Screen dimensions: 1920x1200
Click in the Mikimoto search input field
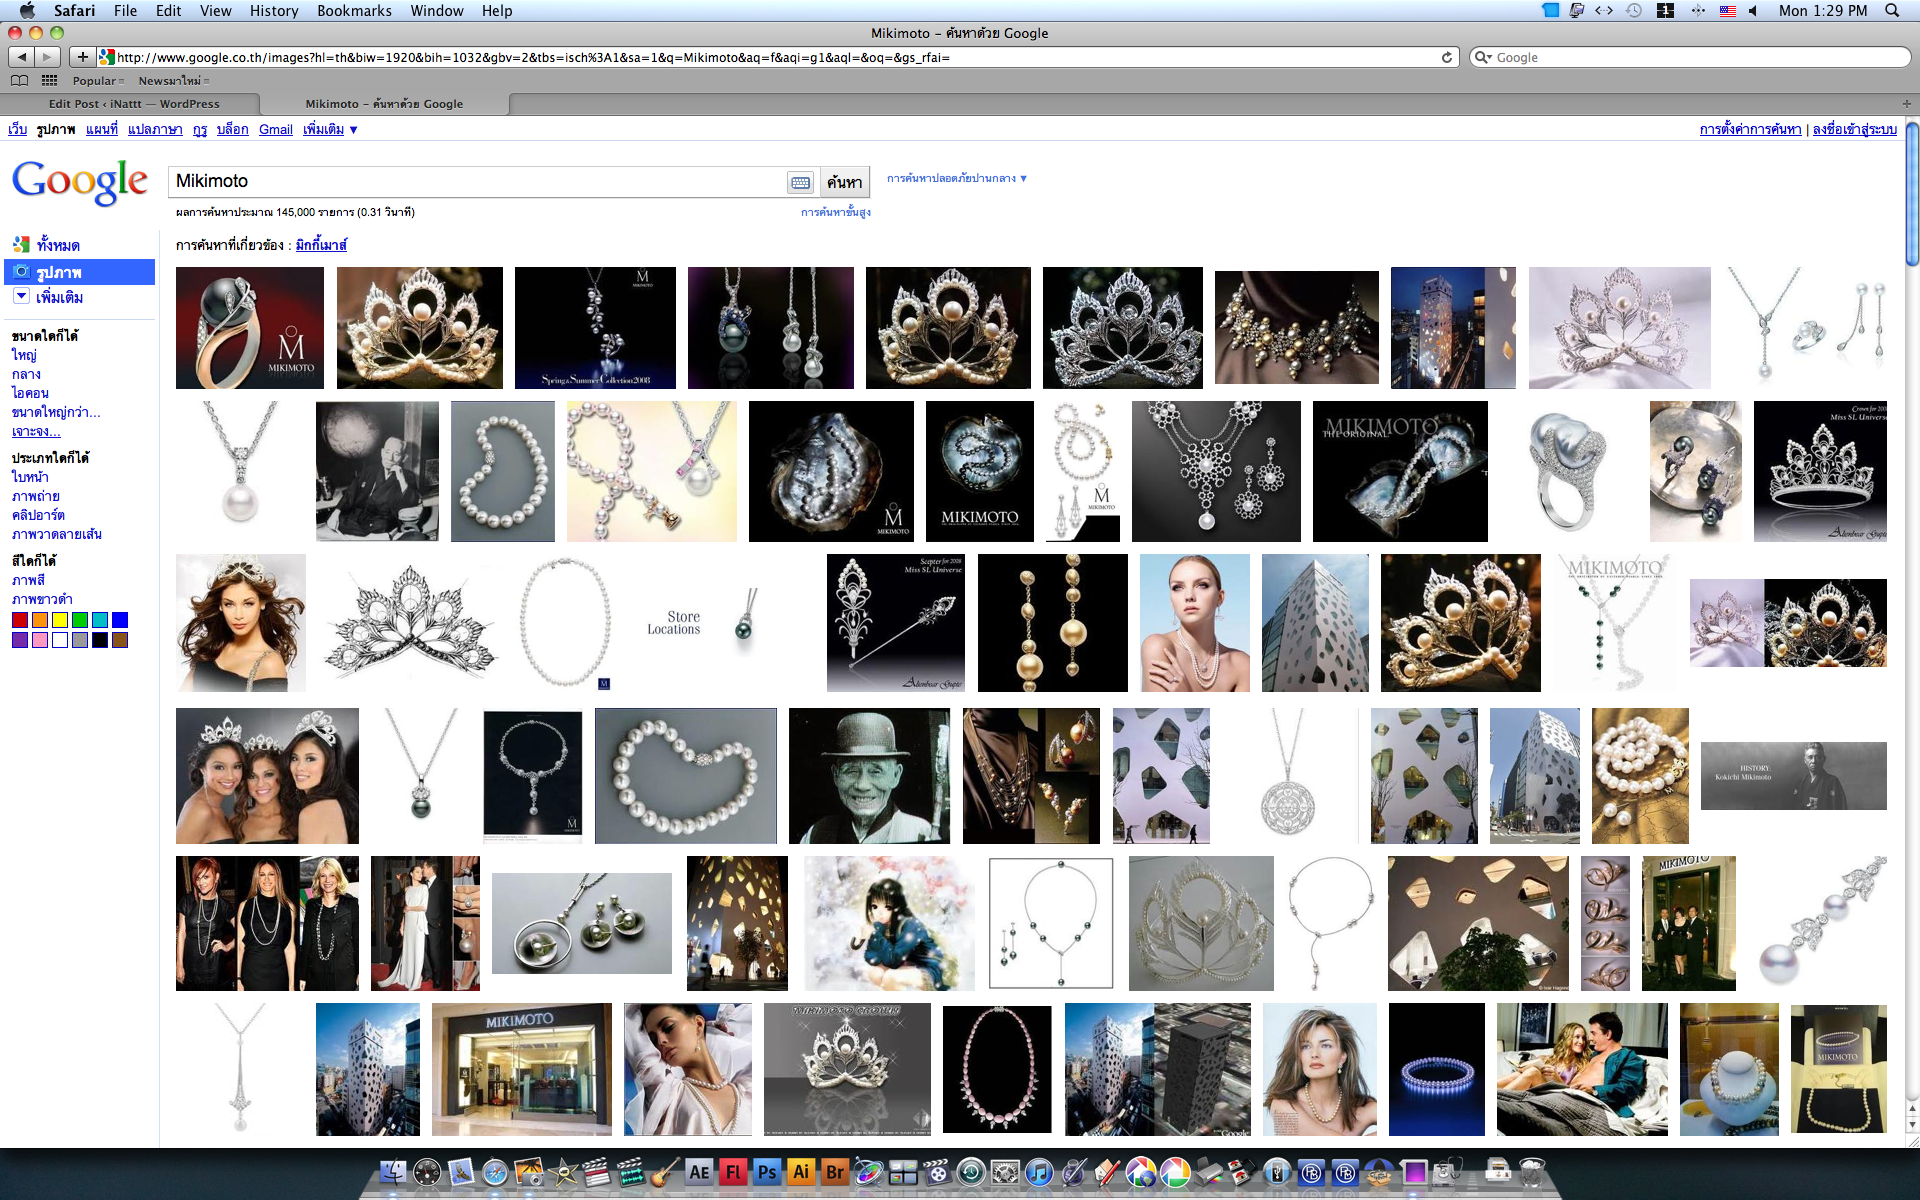click(x=478, y=182)
